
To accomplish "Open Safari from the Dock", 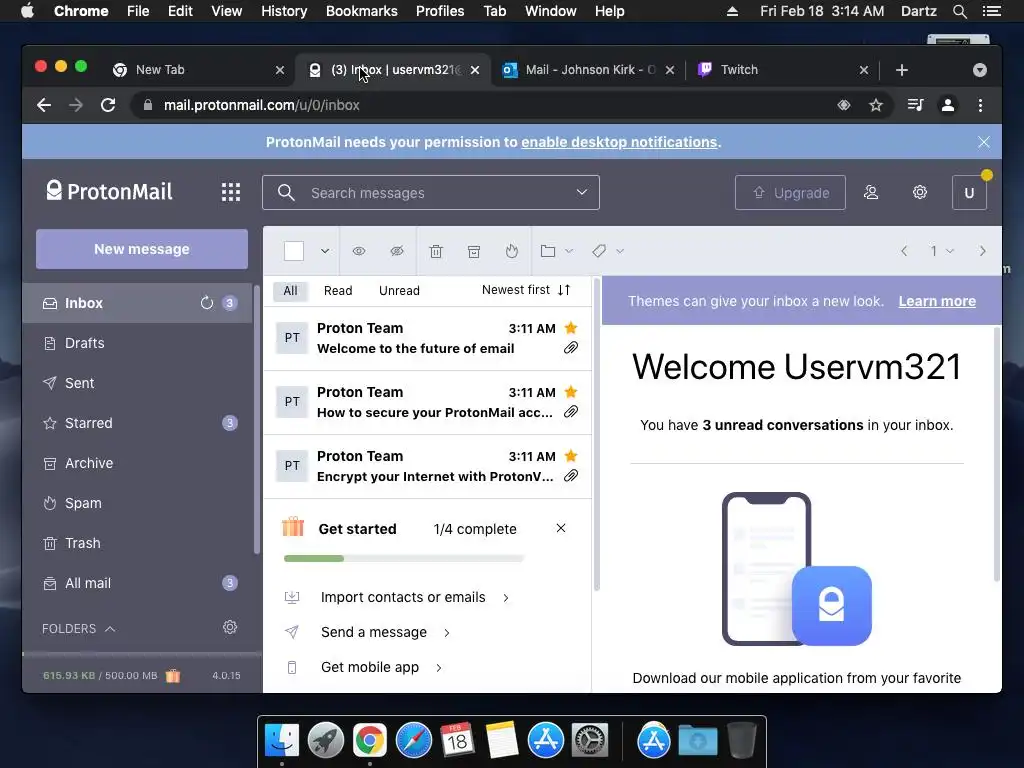I will [413, 740].
